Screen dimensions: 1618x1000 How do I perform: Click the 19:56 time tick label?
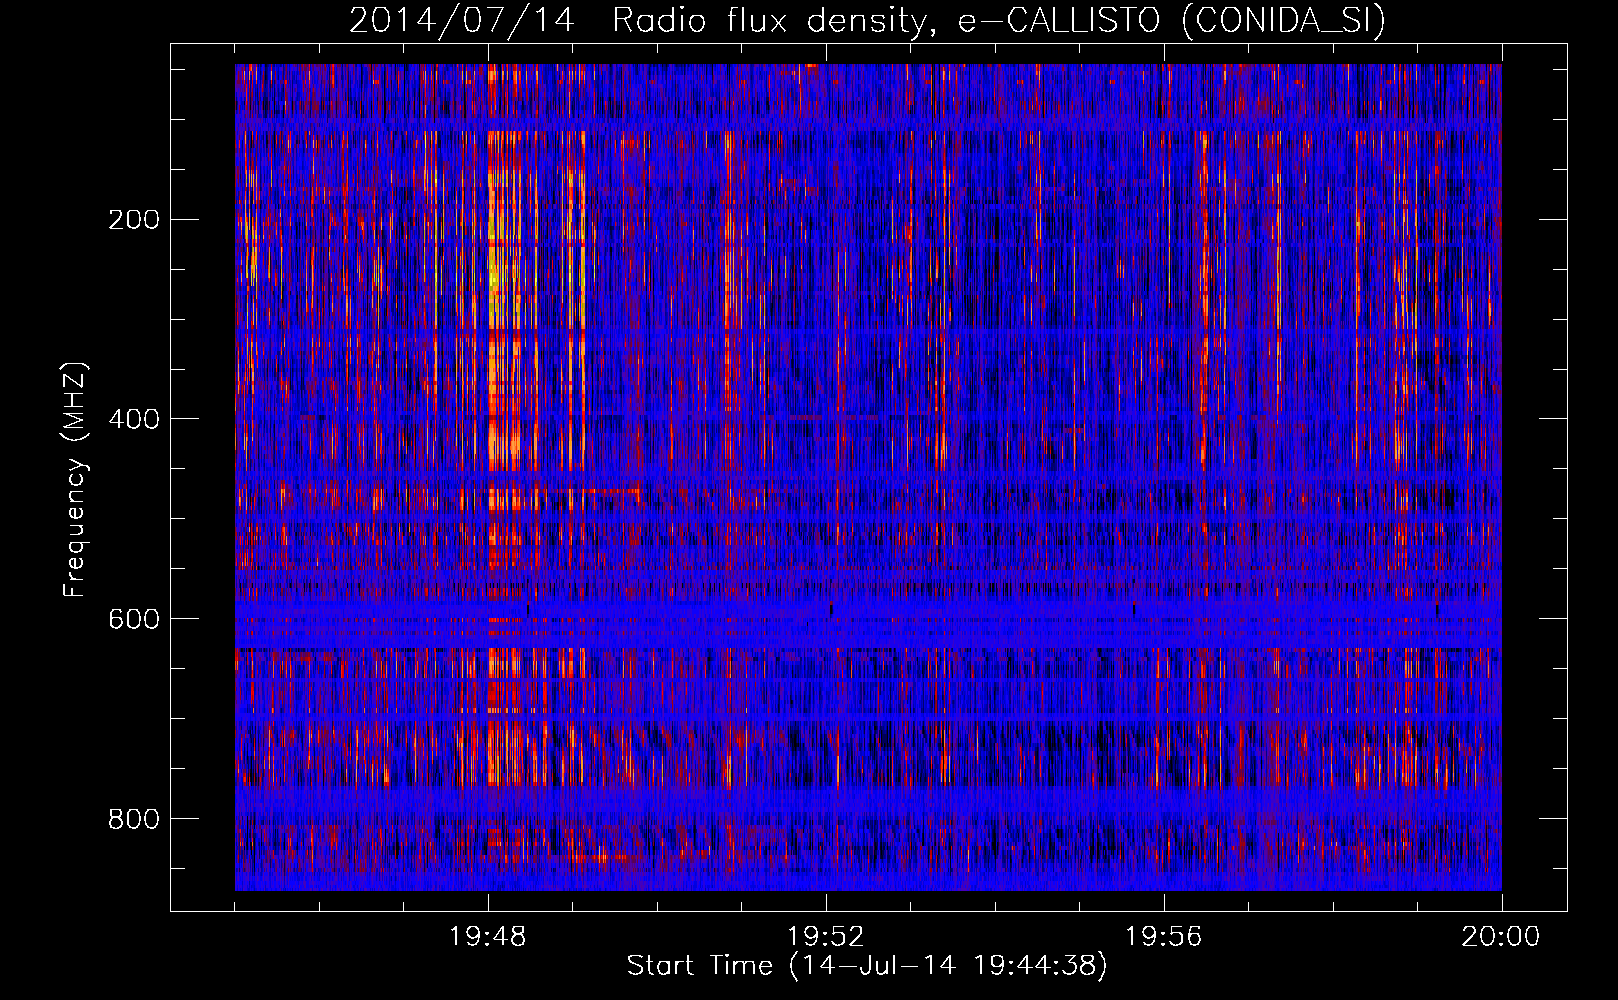click(1164, 937)
